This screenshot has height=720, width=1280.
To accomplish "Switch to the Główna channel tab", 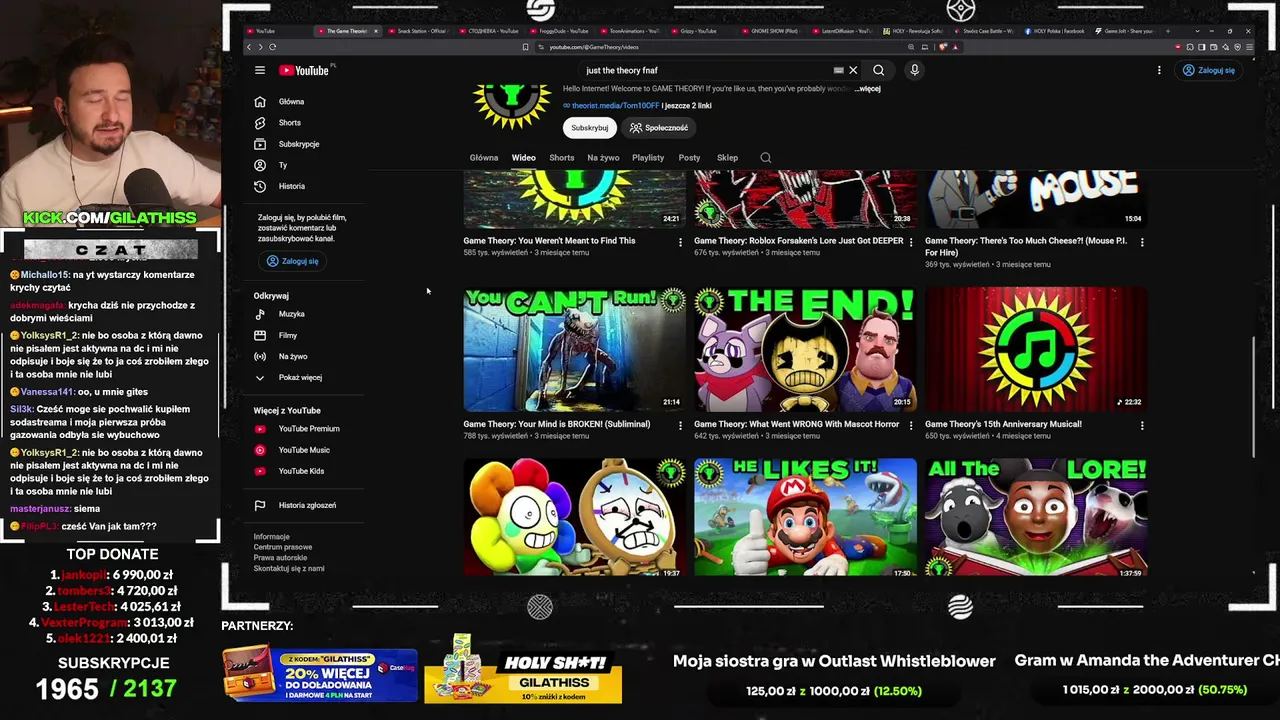I will (x=484, y=157).
